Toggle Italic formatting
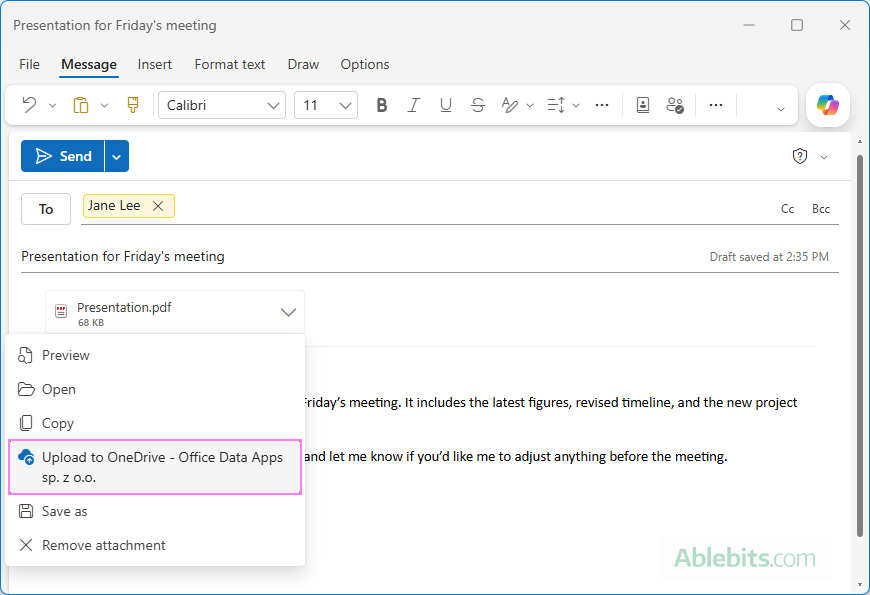 pos(413,105)
